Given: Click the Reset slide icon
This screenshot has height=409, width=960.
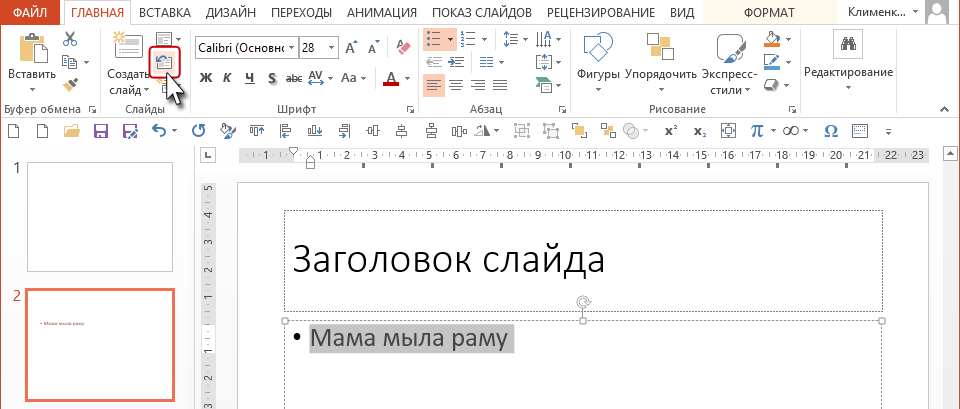Looking at the screenshot, I should point(164,62).
